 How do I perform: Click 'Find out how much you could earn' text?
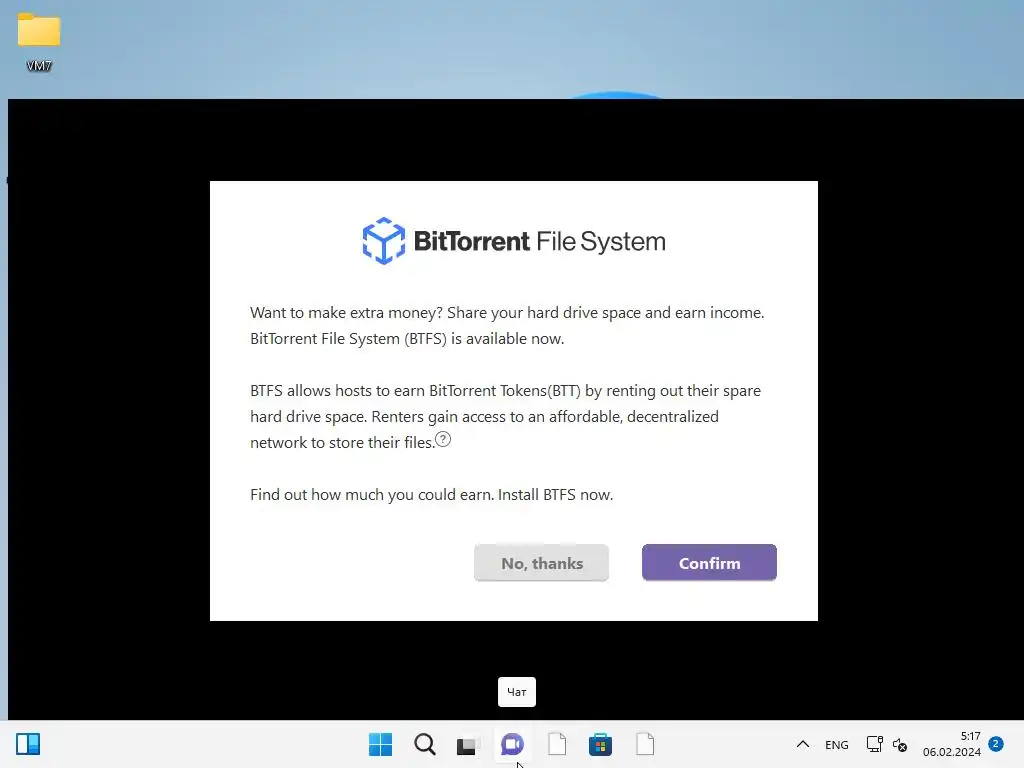(370, 494)
